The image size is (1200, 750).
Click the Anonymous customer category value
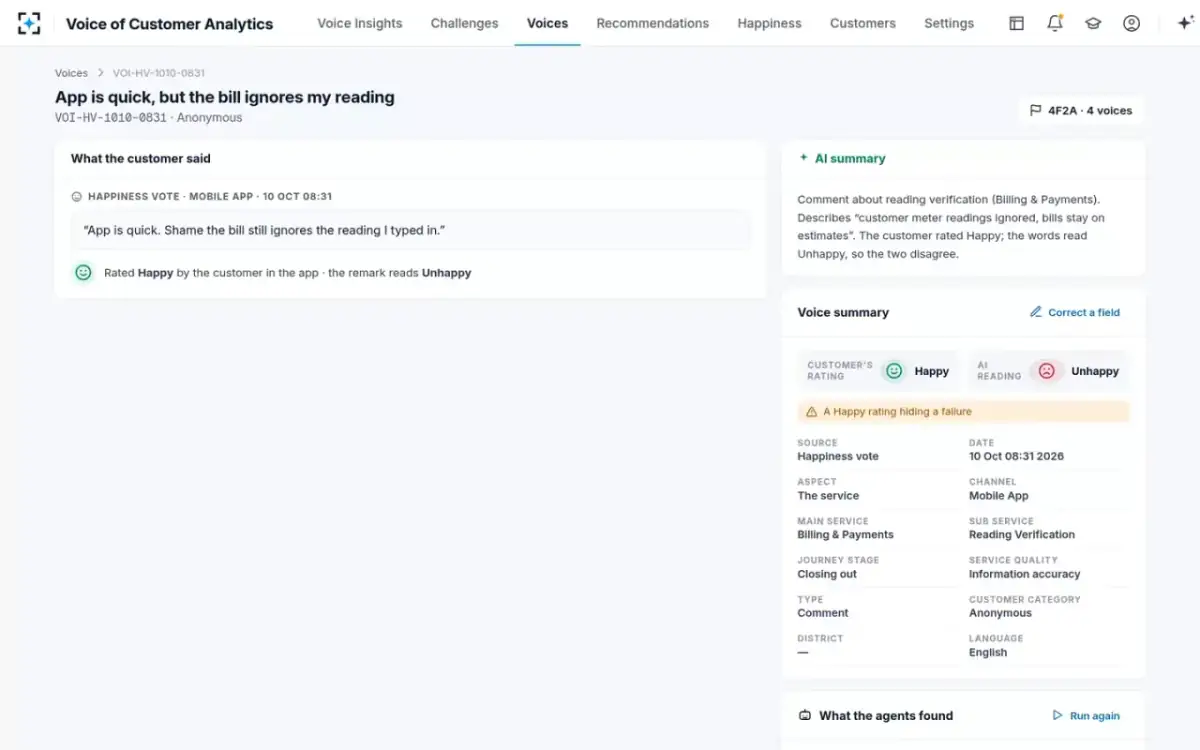click(x=1000, y=613)
